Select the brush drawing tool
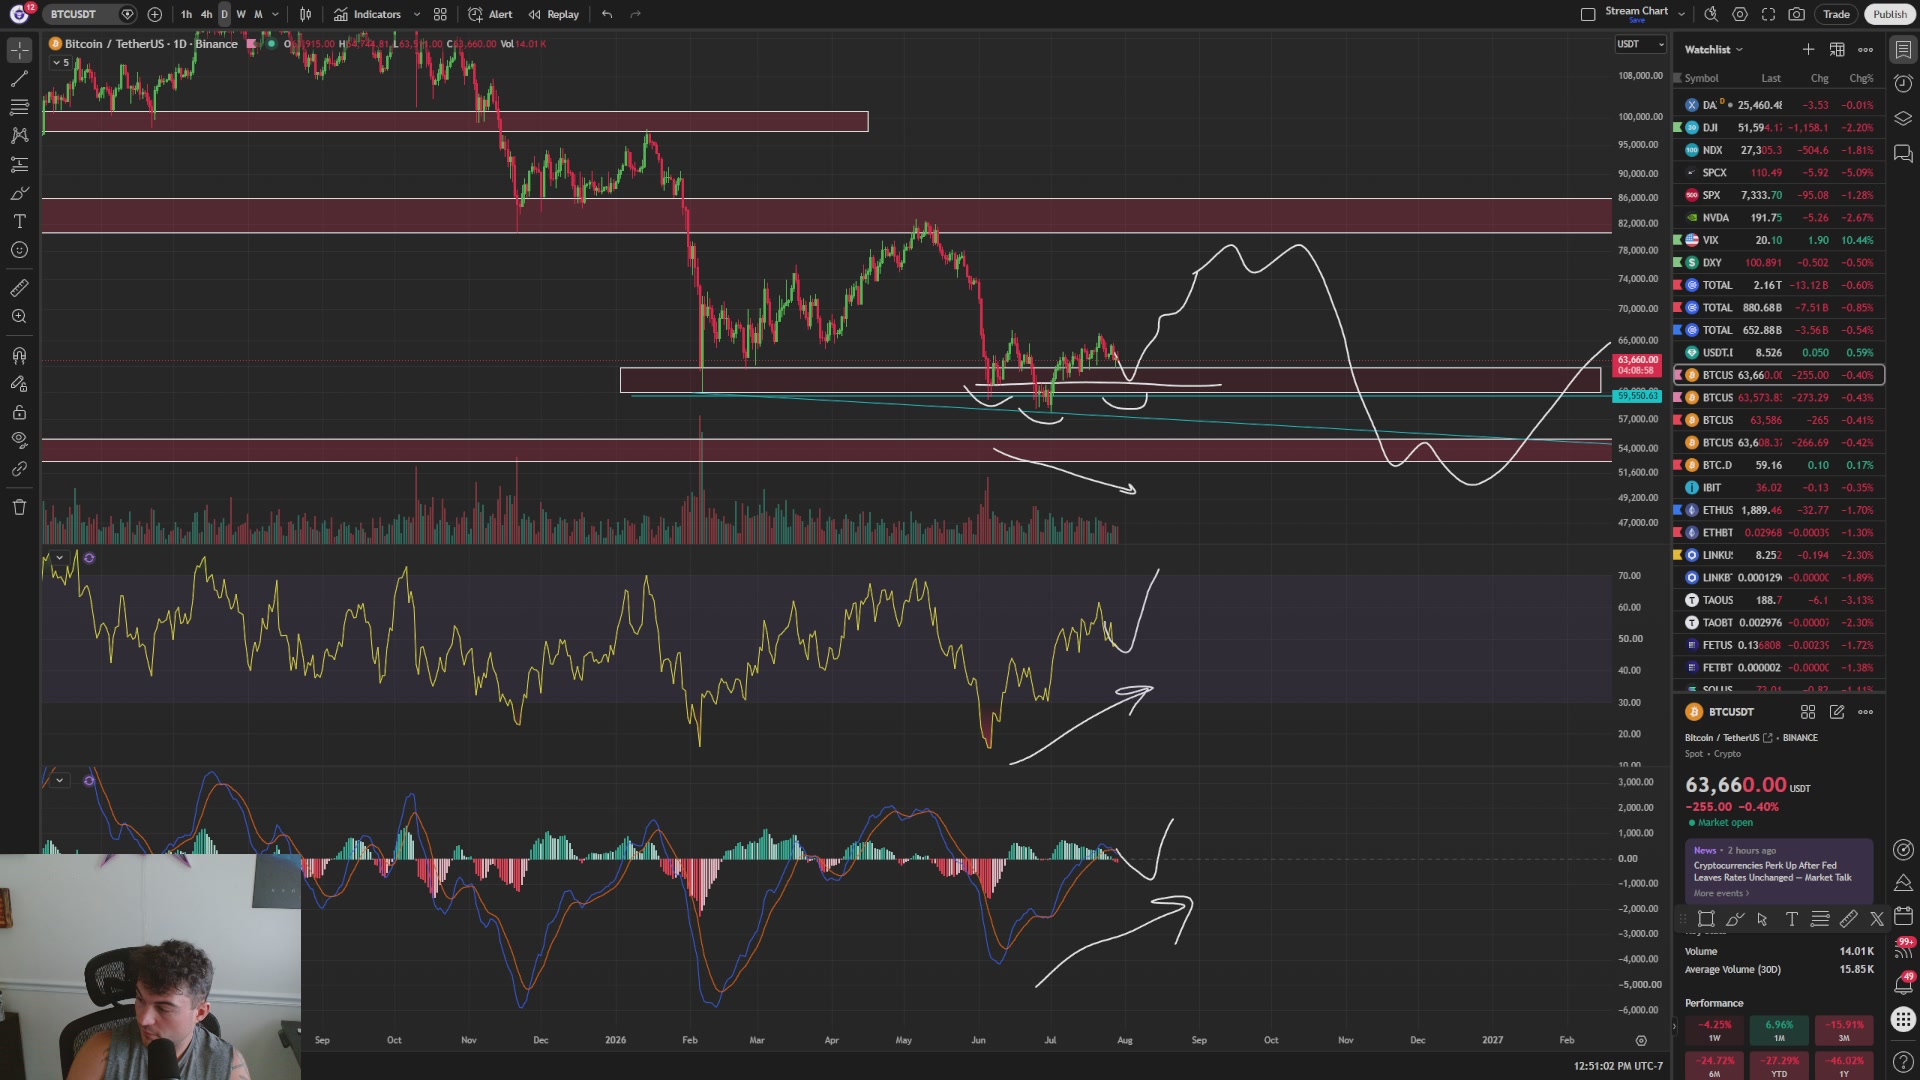 pyautogui.click(x=19, y=193)
